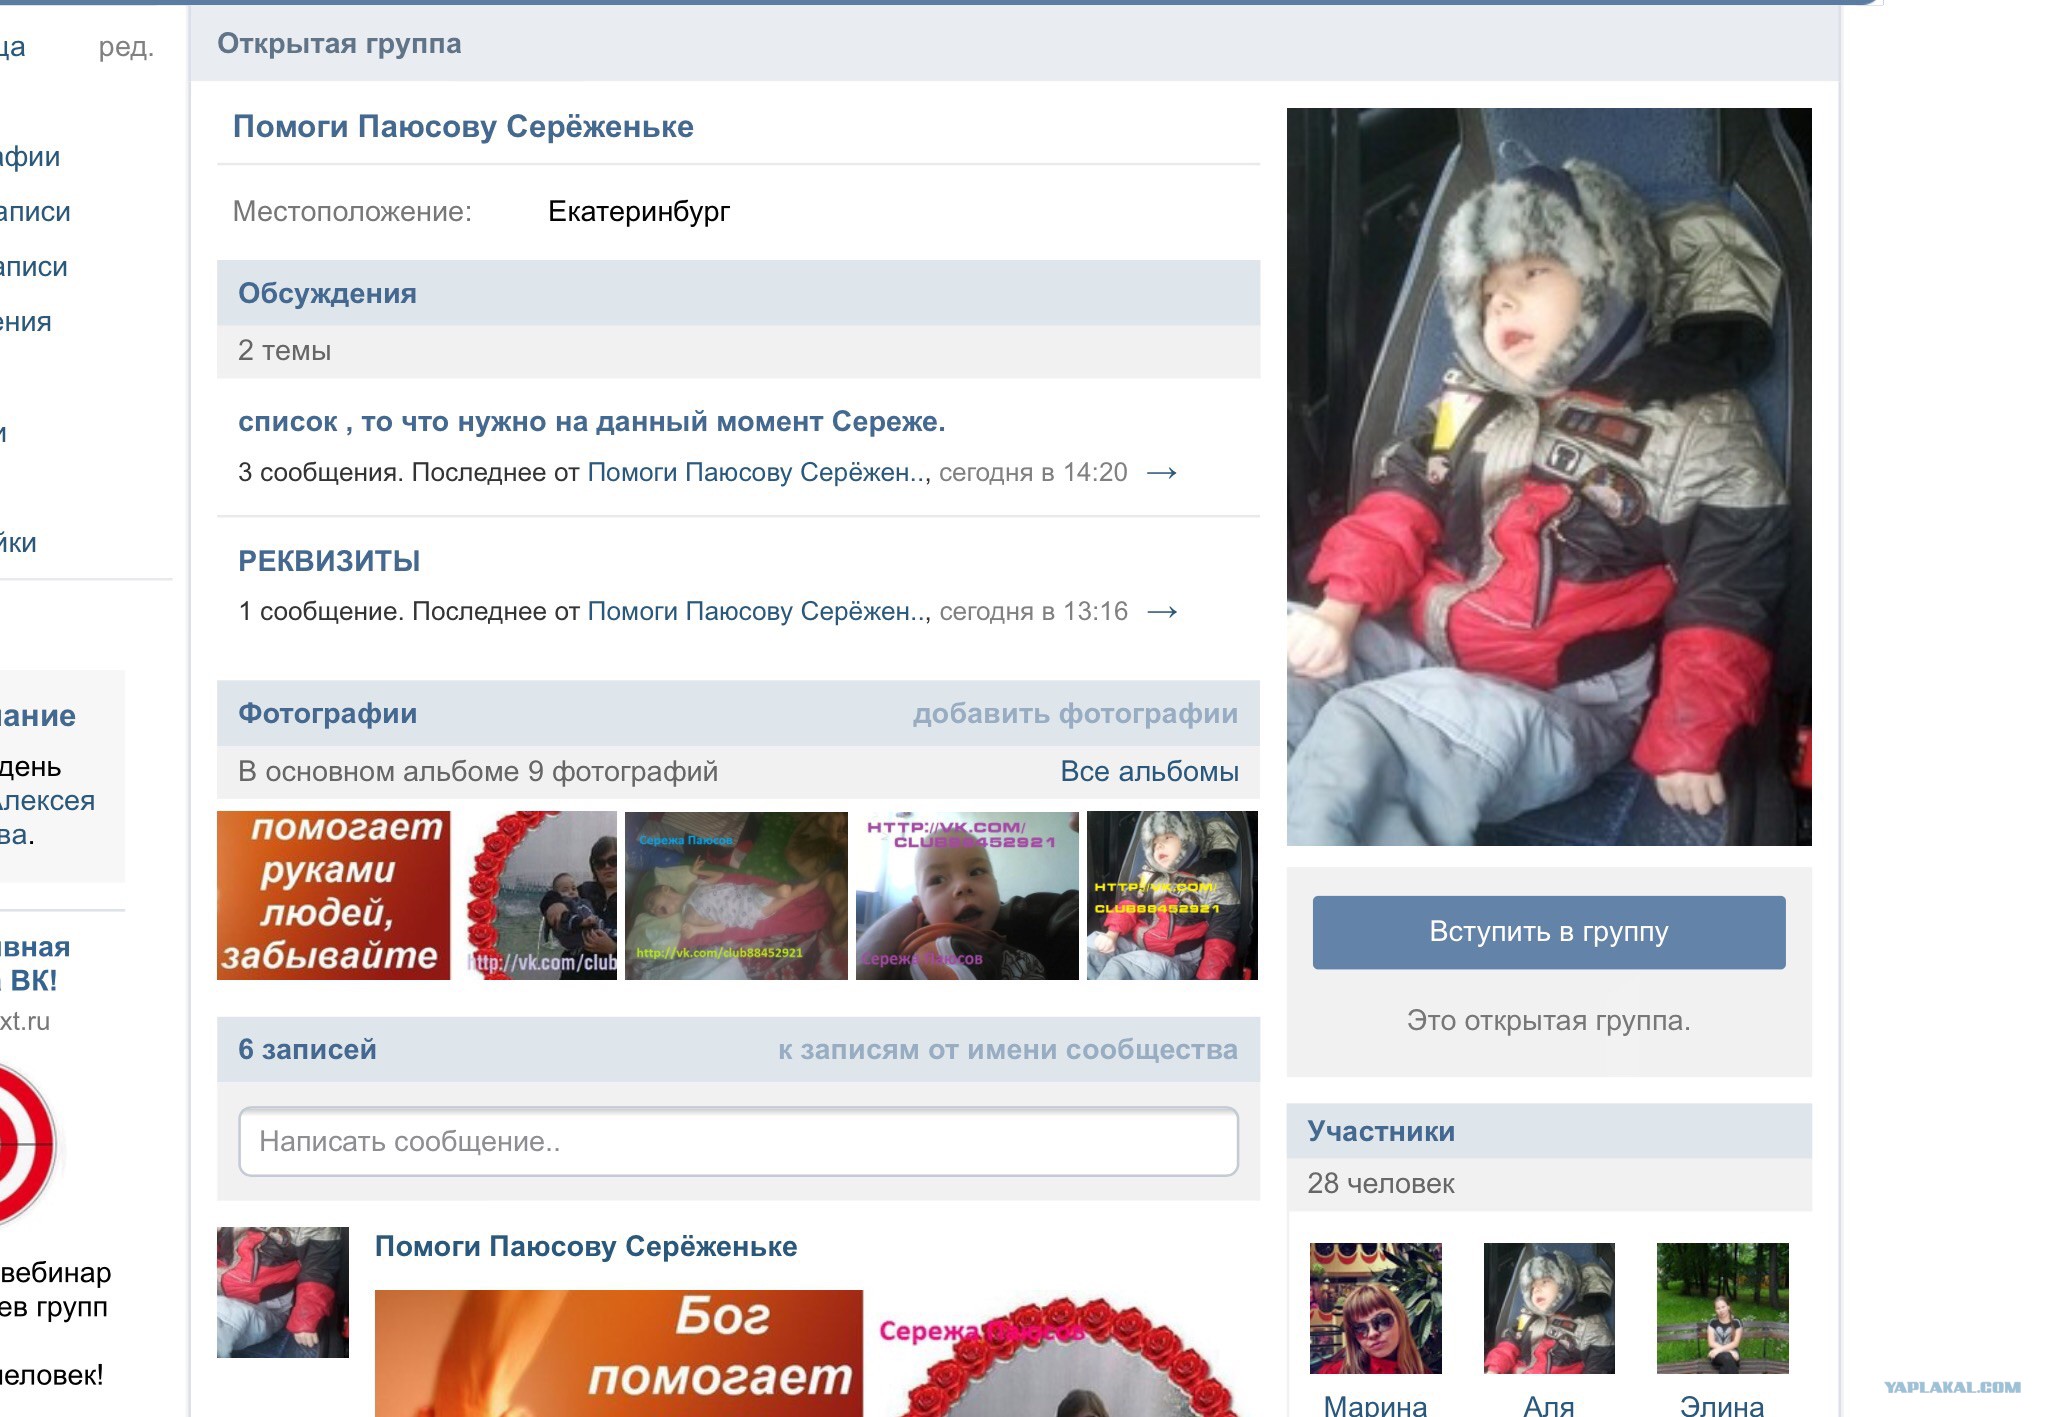Click the 'Вступить в группу' button
2047x1417 pixels.
point(1548,932)
